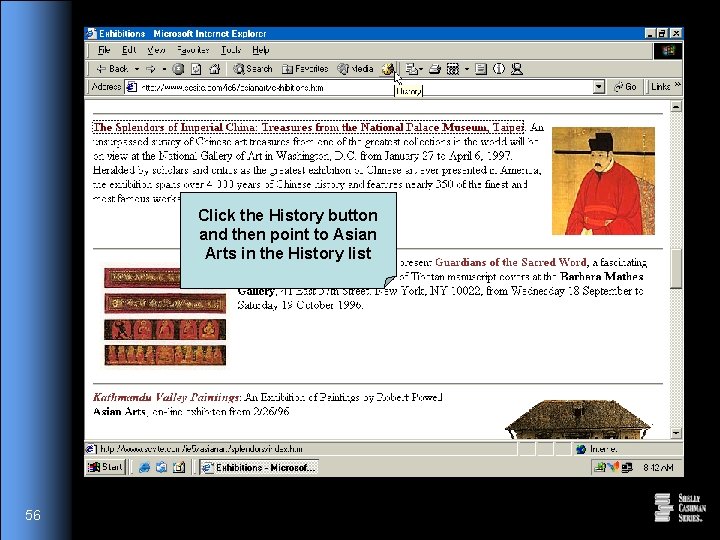Image resolution: width=720 pixels, height=540 pixels.
Task: Open the Back button history dropdown arrow
Action: 136,69
